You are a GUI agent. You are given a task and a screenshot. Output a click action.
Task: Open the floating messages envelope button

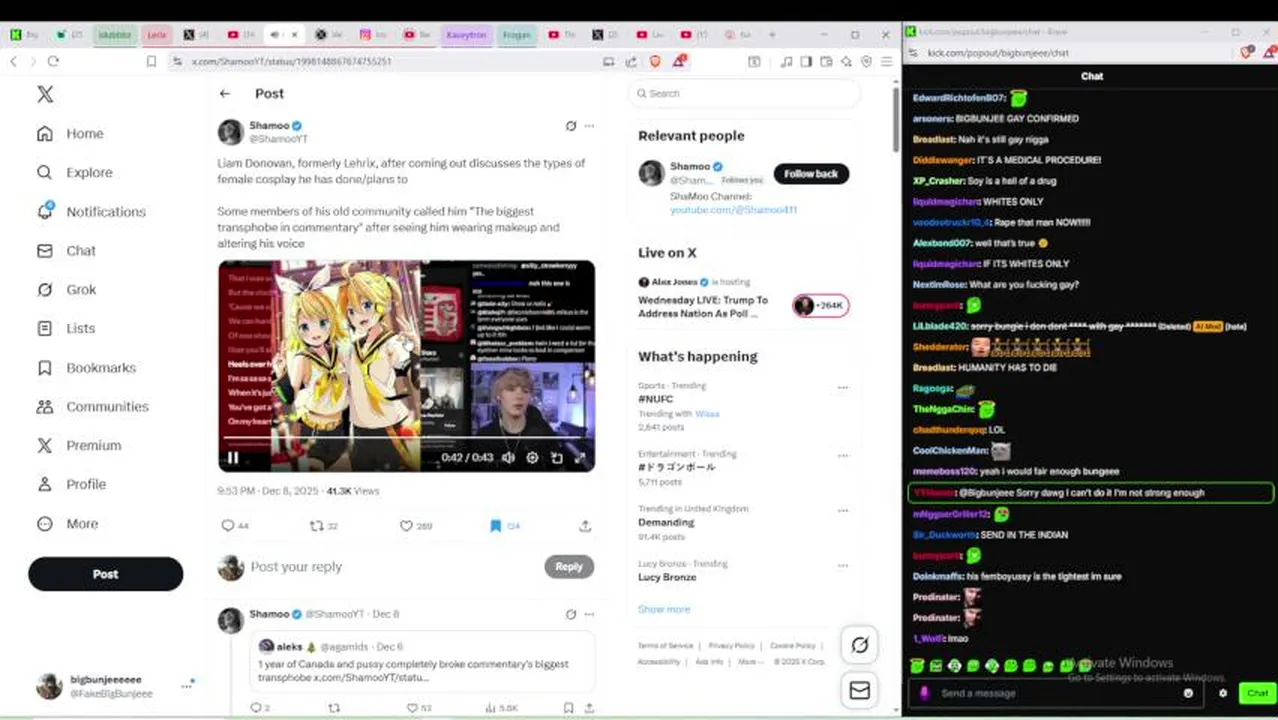[859, 690]
